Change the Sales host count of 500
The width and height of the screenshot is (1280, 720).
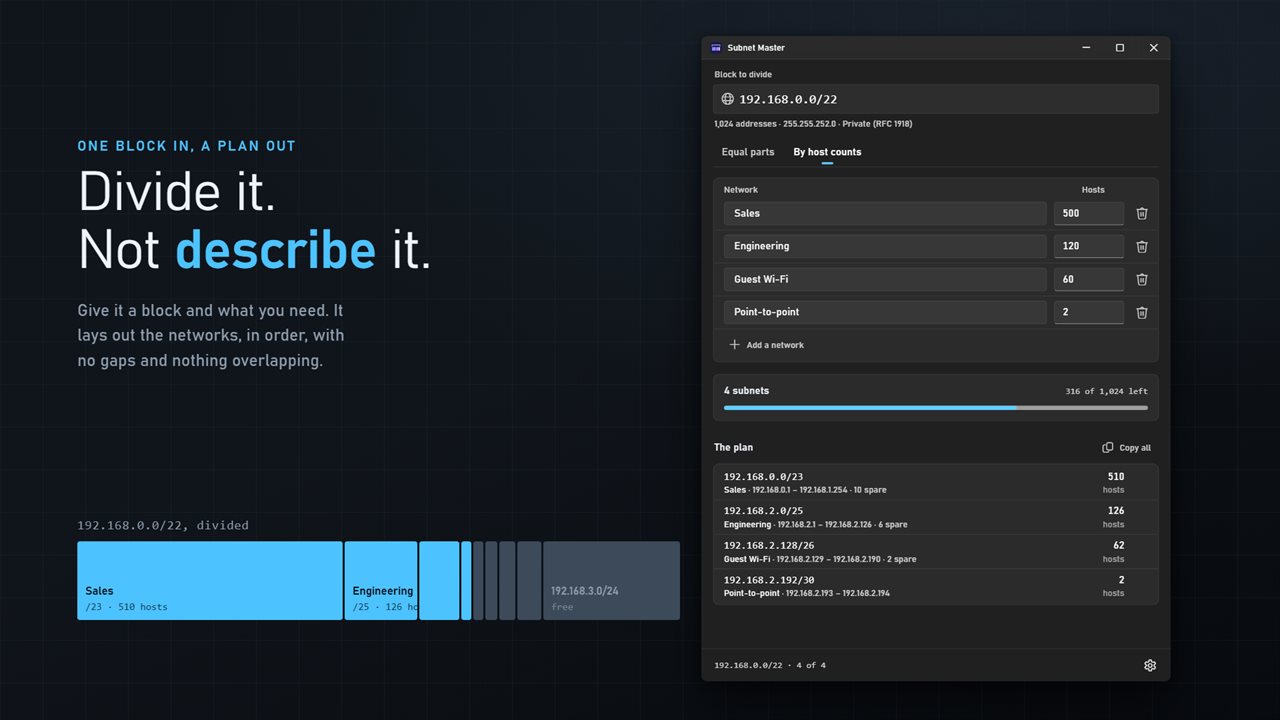(1089, 213)
